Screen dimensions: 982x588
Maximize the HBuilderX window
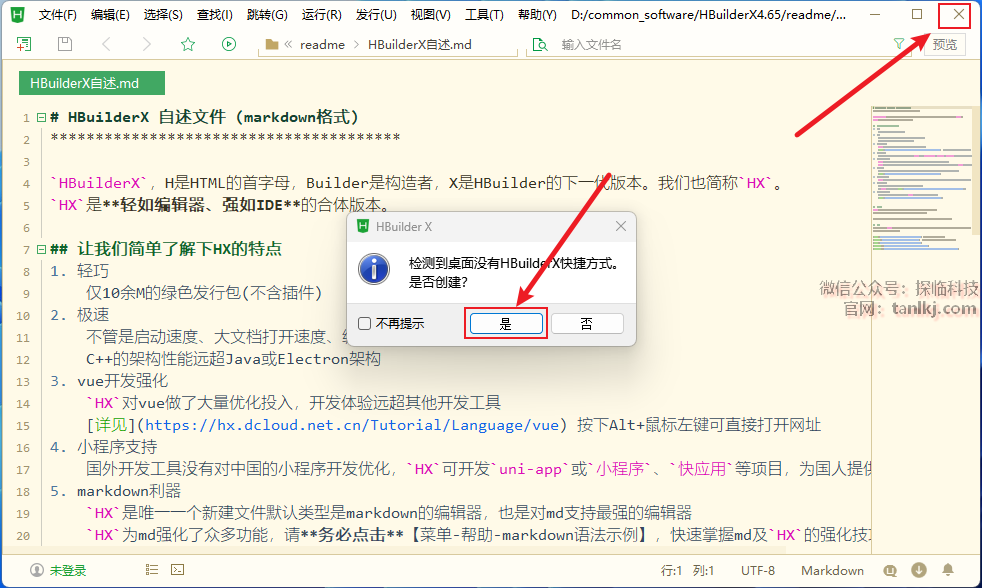(x=917, y=14)
